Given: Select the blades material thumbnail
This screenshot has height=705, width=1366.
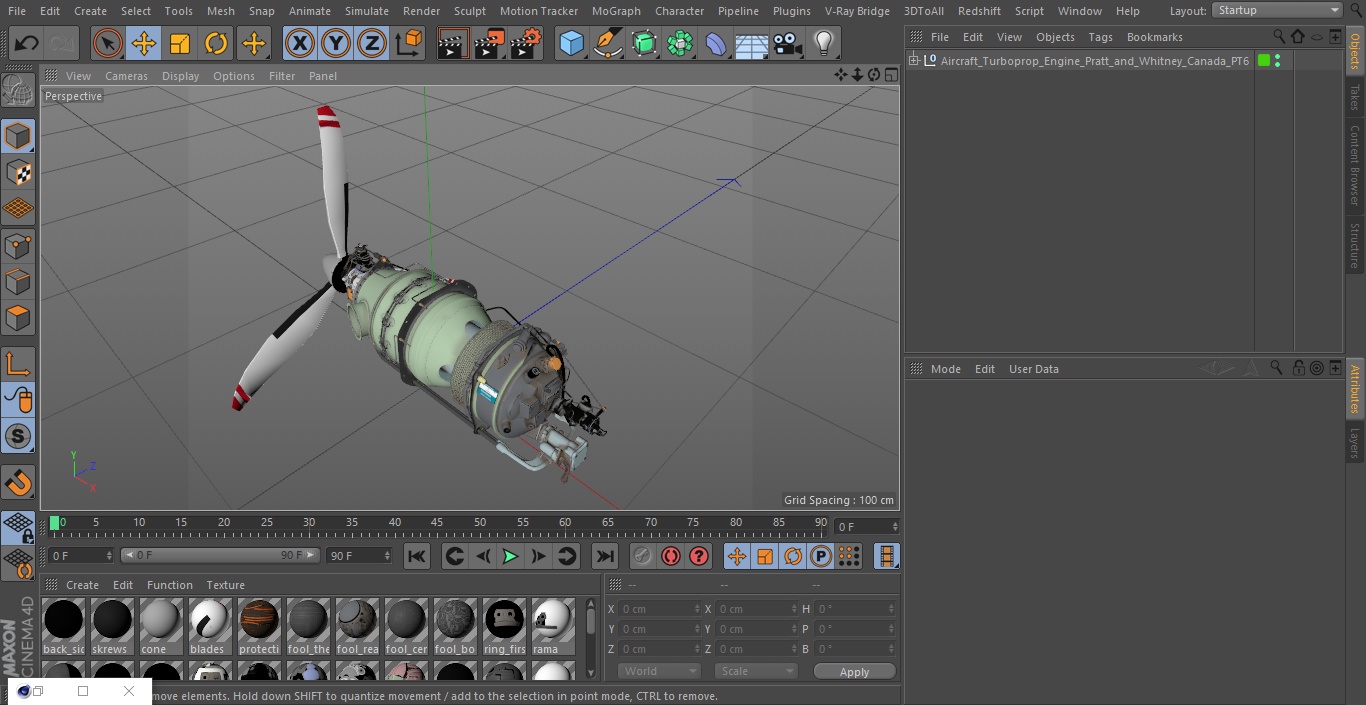Looking at the screenshot, I should (x=209, y=626).
